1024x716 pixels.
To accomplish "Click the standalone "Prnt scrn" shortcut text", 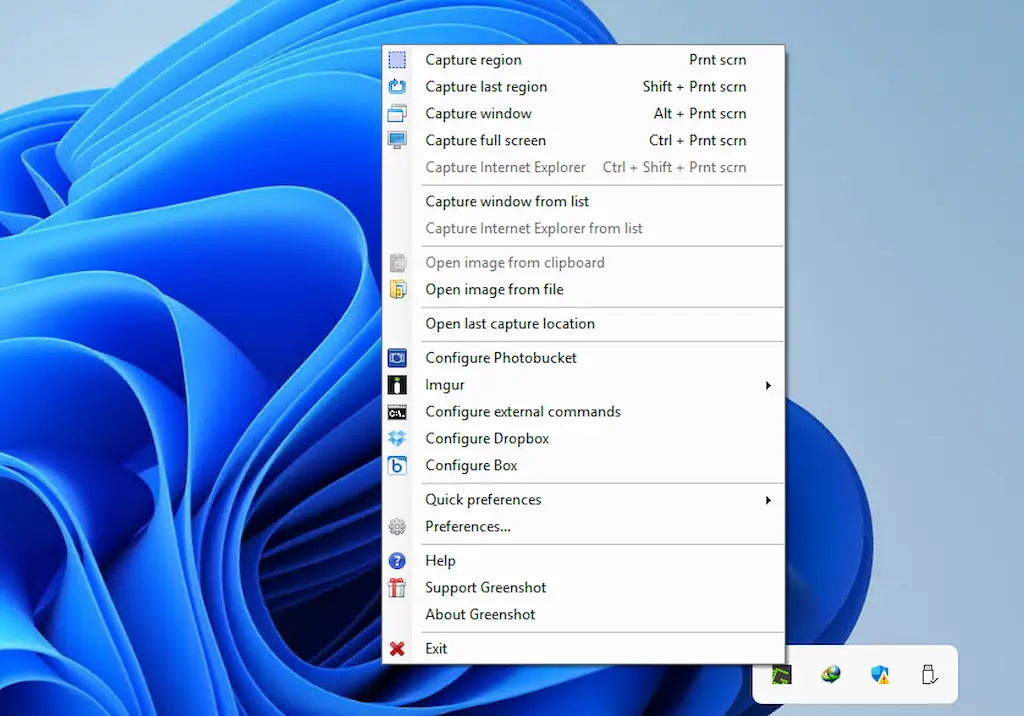I will coord(717,59).
